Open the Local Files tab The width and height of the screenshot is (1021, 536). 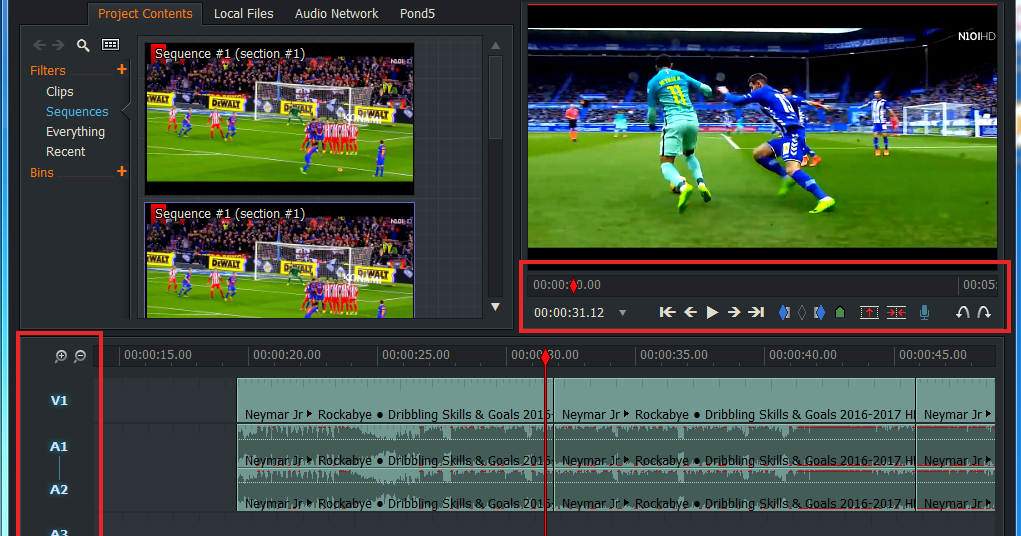244,14
